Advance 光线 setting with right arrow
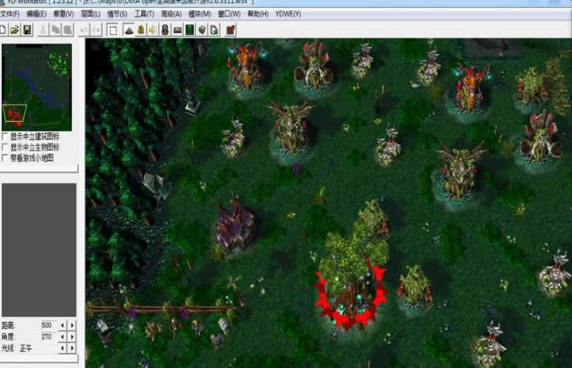 (72, 348)
